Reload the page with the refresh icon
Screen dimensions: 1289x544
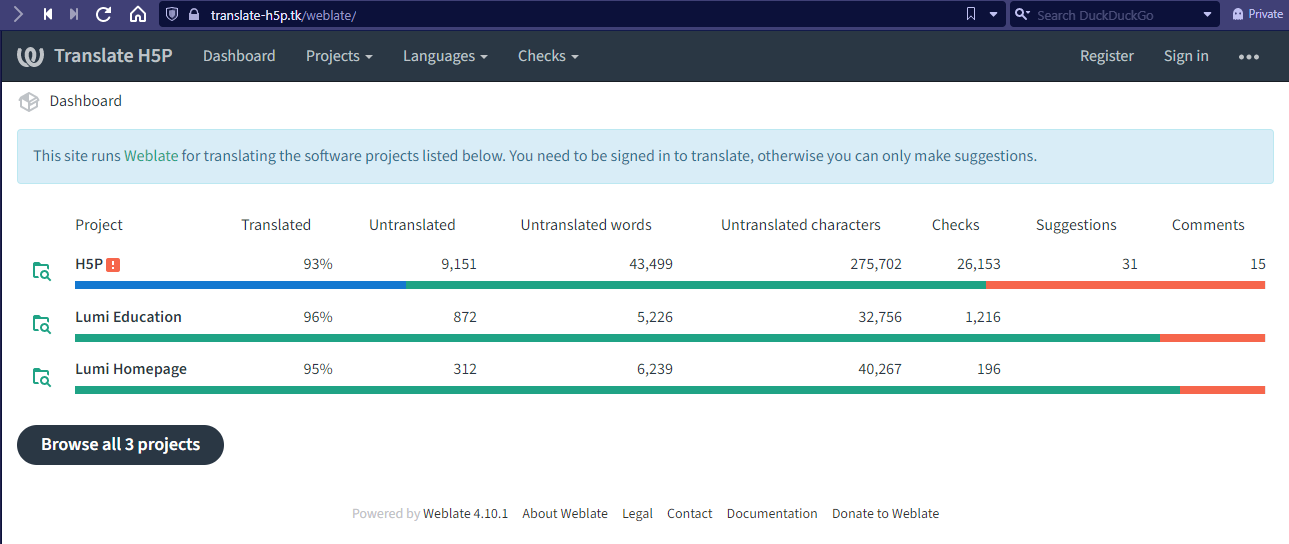(104, 14)
